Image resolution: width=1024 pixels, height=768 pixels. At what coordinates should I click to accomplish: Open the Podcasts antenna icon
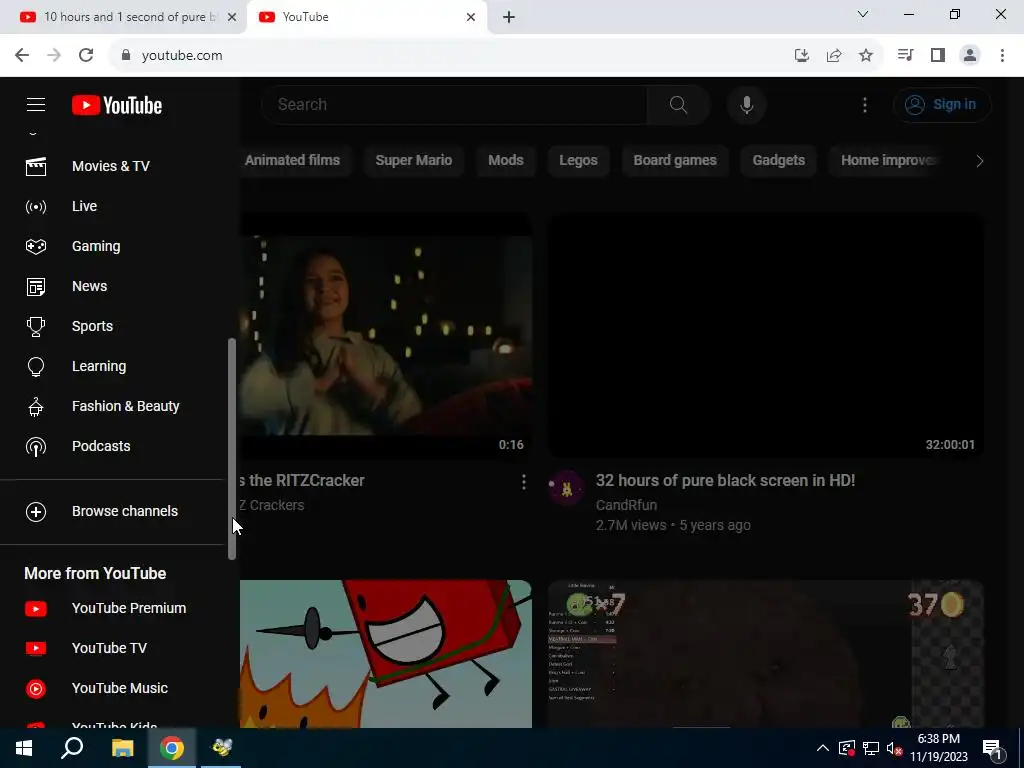(36, 447)
